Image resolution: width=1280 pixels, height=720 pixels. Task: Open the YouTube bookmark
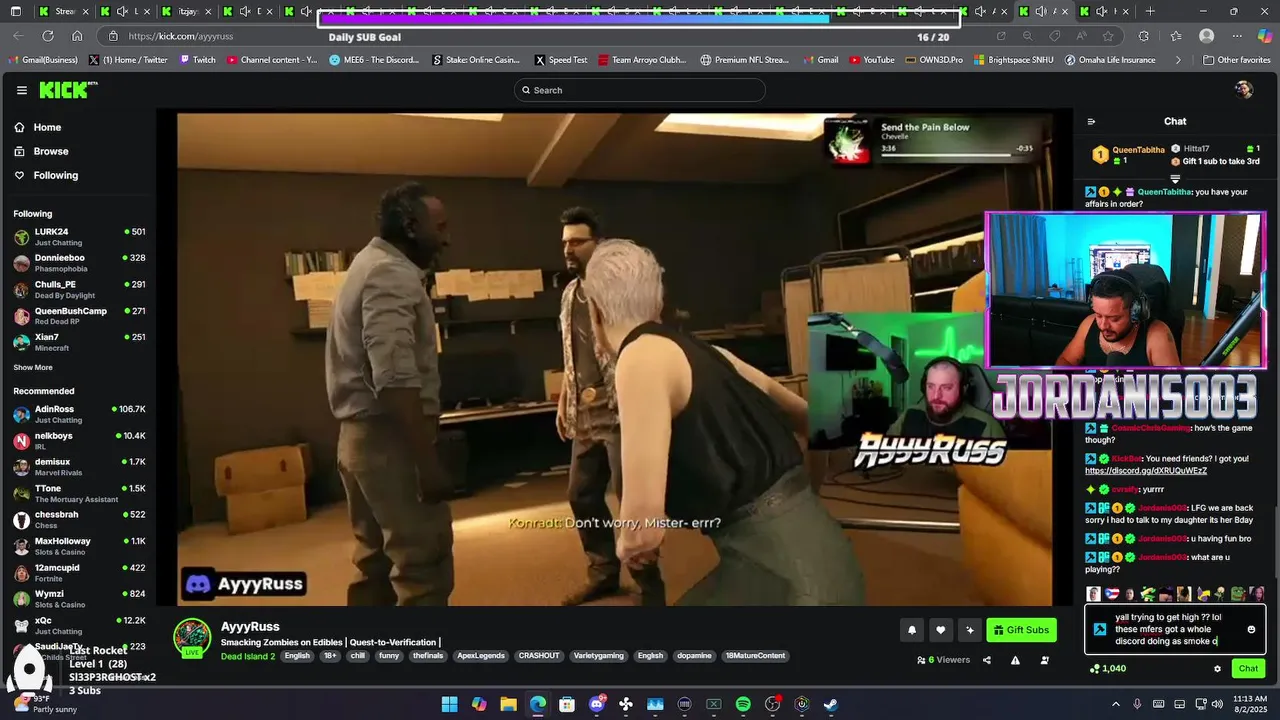[872, 60]
